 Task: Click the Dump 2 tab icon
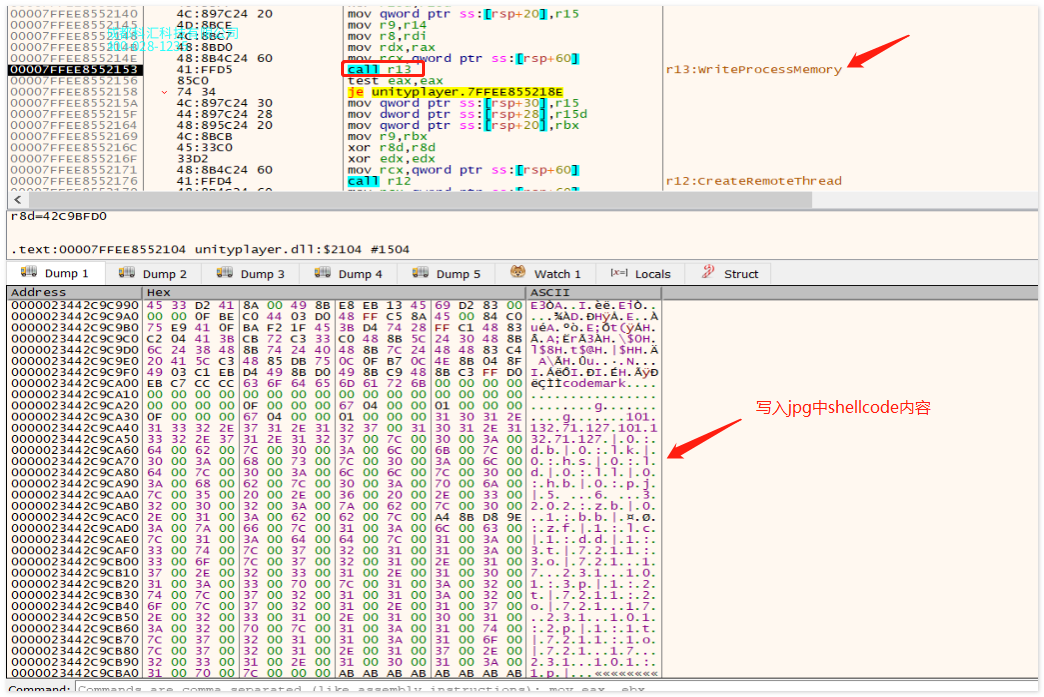click(126, 273)
